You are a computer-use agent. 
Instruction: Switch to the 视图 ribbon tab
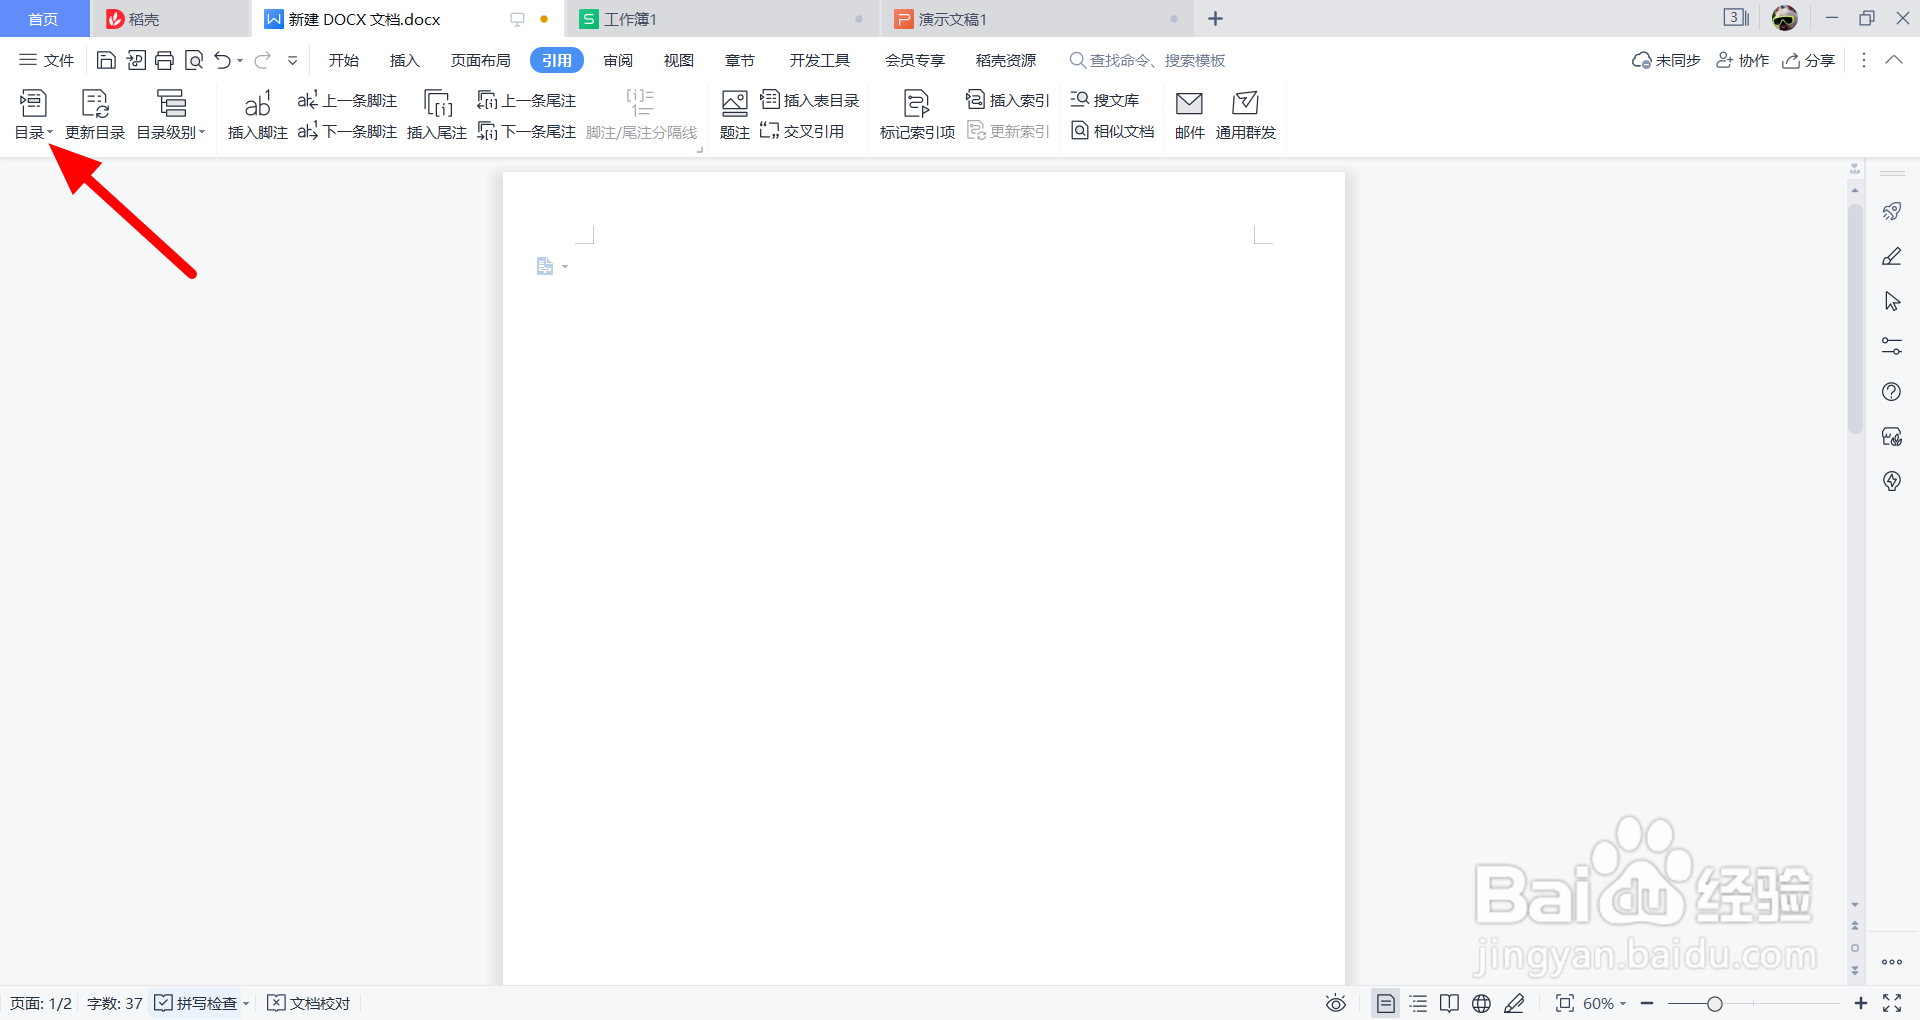point(679,60)
